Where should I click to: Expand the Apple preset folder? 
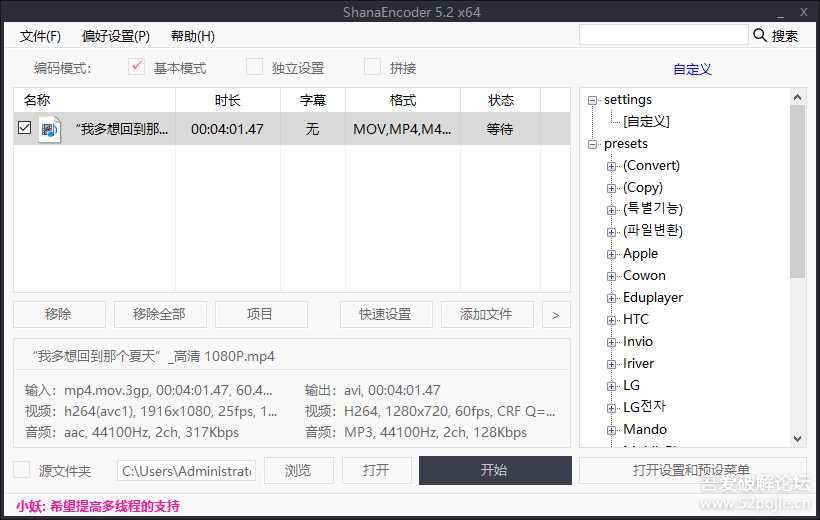click(612, 254)
